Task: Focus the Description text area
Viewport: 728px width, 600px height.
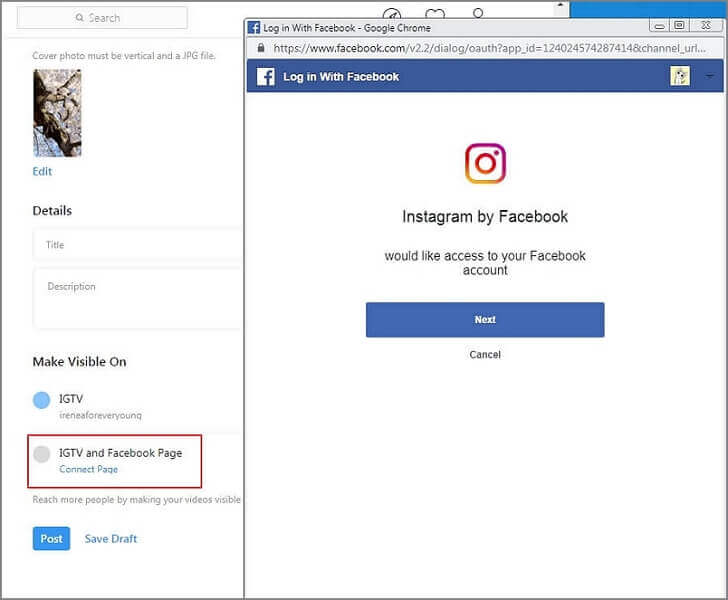Action: click(137, 298)
